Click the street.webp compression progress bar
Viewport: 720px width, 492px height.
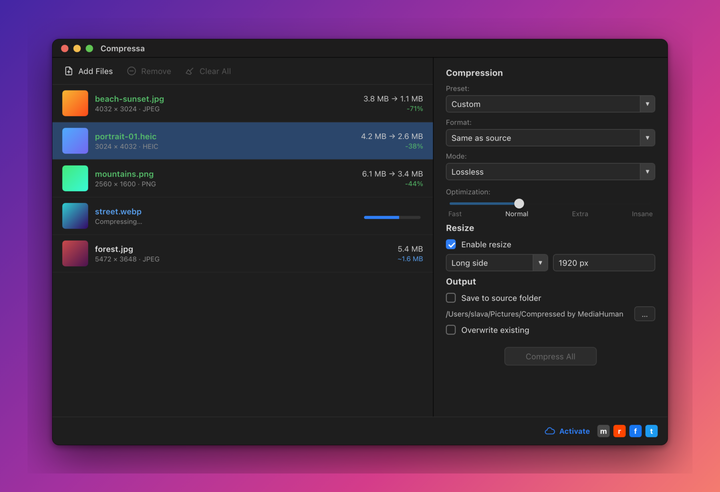tap(392, 217)
